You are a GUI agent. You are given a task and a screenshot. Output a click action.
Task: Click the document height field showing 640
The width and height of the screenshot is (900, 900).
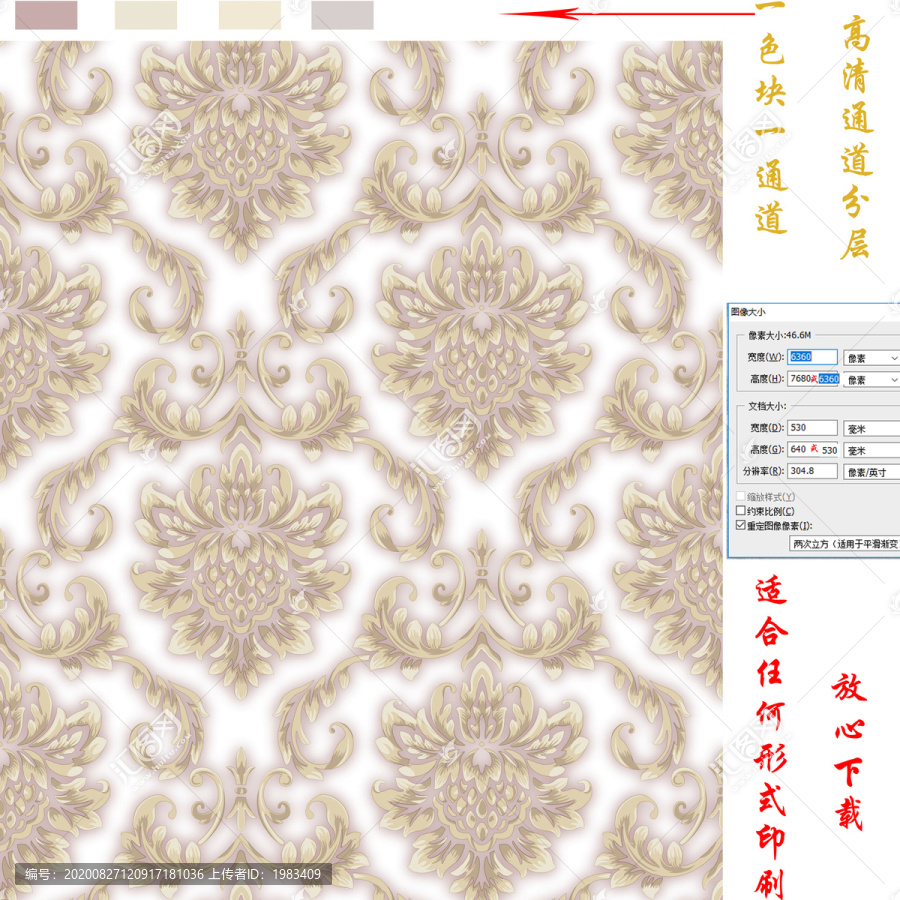click(812, 449)
